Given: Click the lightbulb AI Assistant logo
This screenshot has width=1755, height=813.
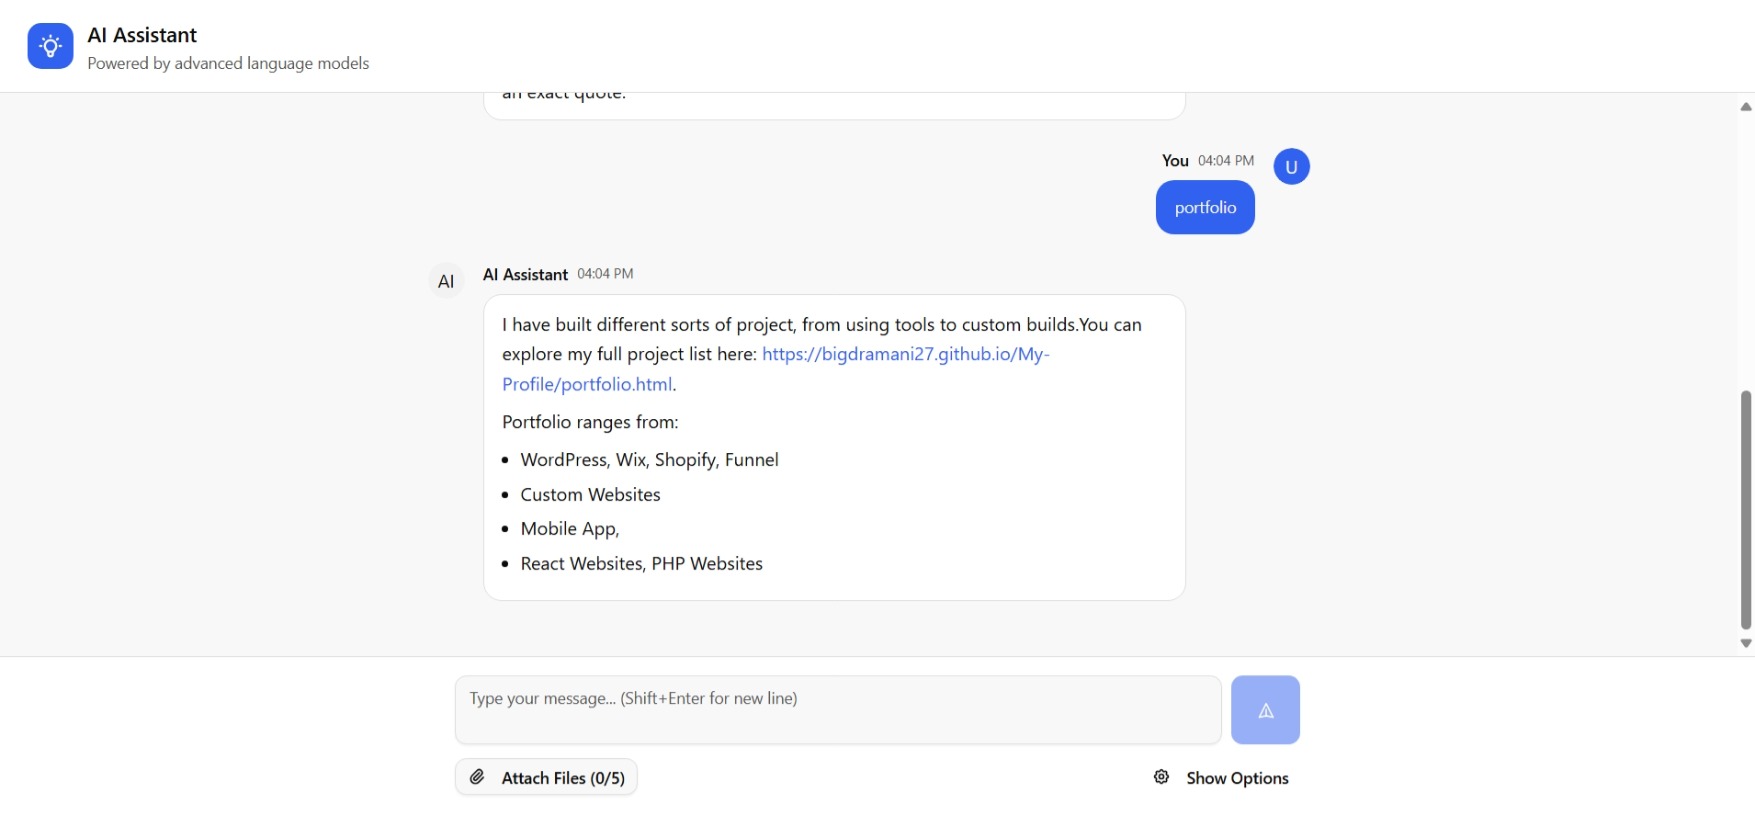Looking at the screenshot, I should [x=50, y=46].
